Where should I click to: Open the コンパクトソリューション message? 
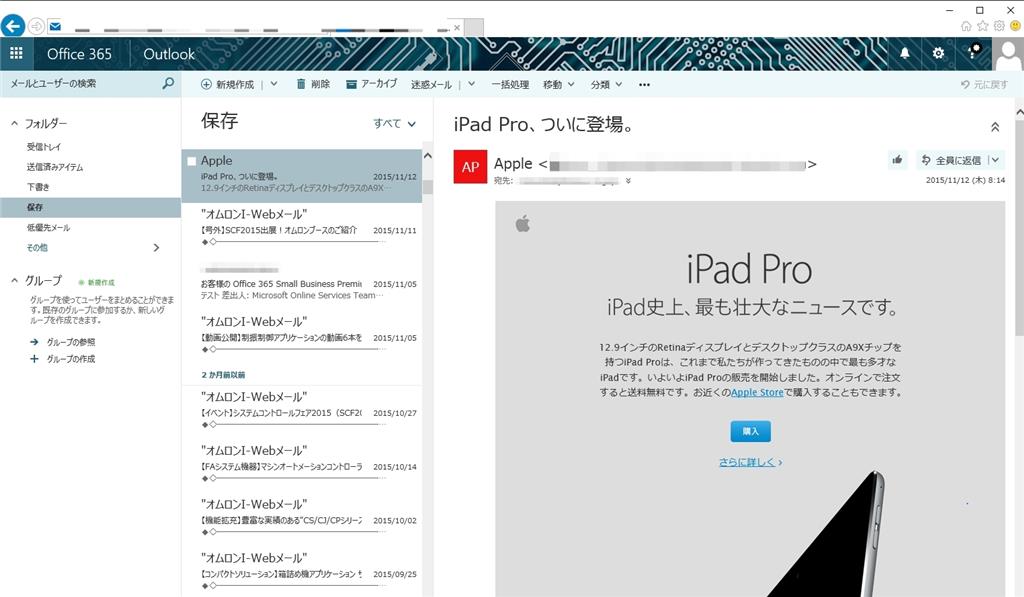[x=302, y=572]
